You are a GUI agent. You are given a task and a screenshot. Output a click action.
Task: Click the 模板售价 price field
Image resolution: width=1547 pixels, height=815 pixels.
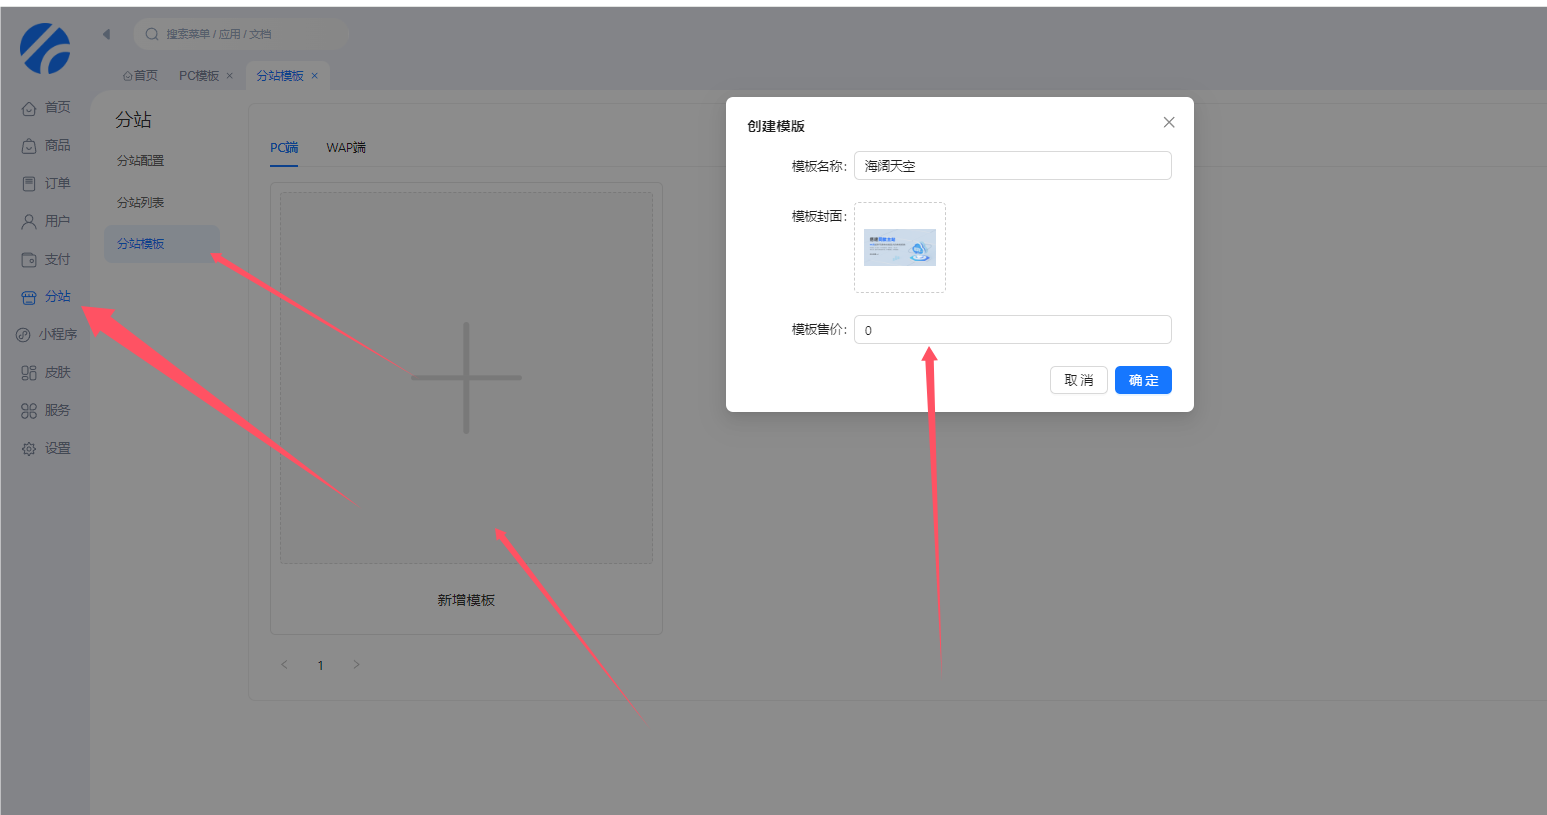(x=1012, y=330)
